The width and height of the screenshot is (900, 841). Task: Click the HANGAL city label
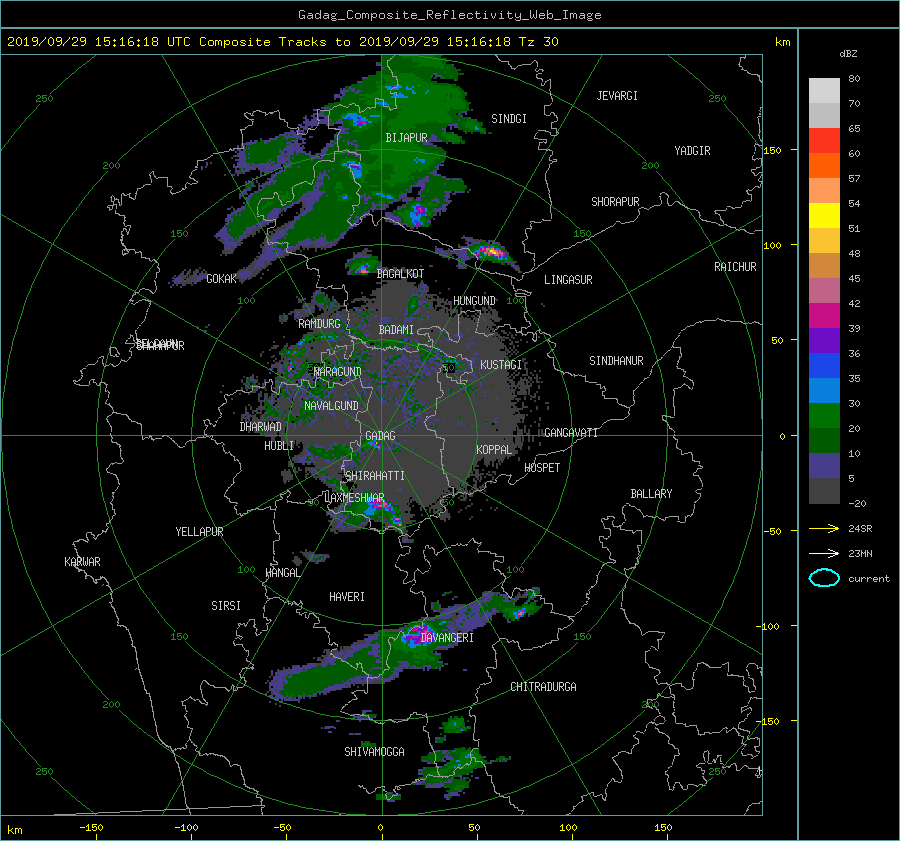coord(283,573)
